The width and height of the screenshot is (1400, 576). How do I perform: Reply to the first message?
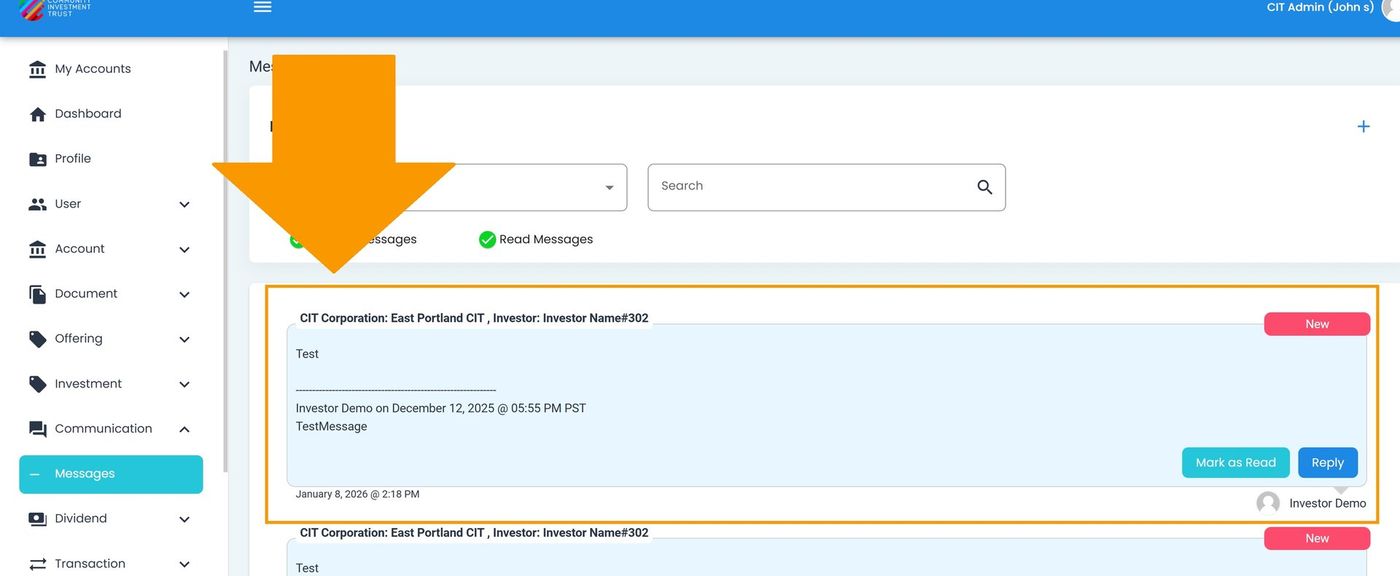click(x=1327, y=463)
